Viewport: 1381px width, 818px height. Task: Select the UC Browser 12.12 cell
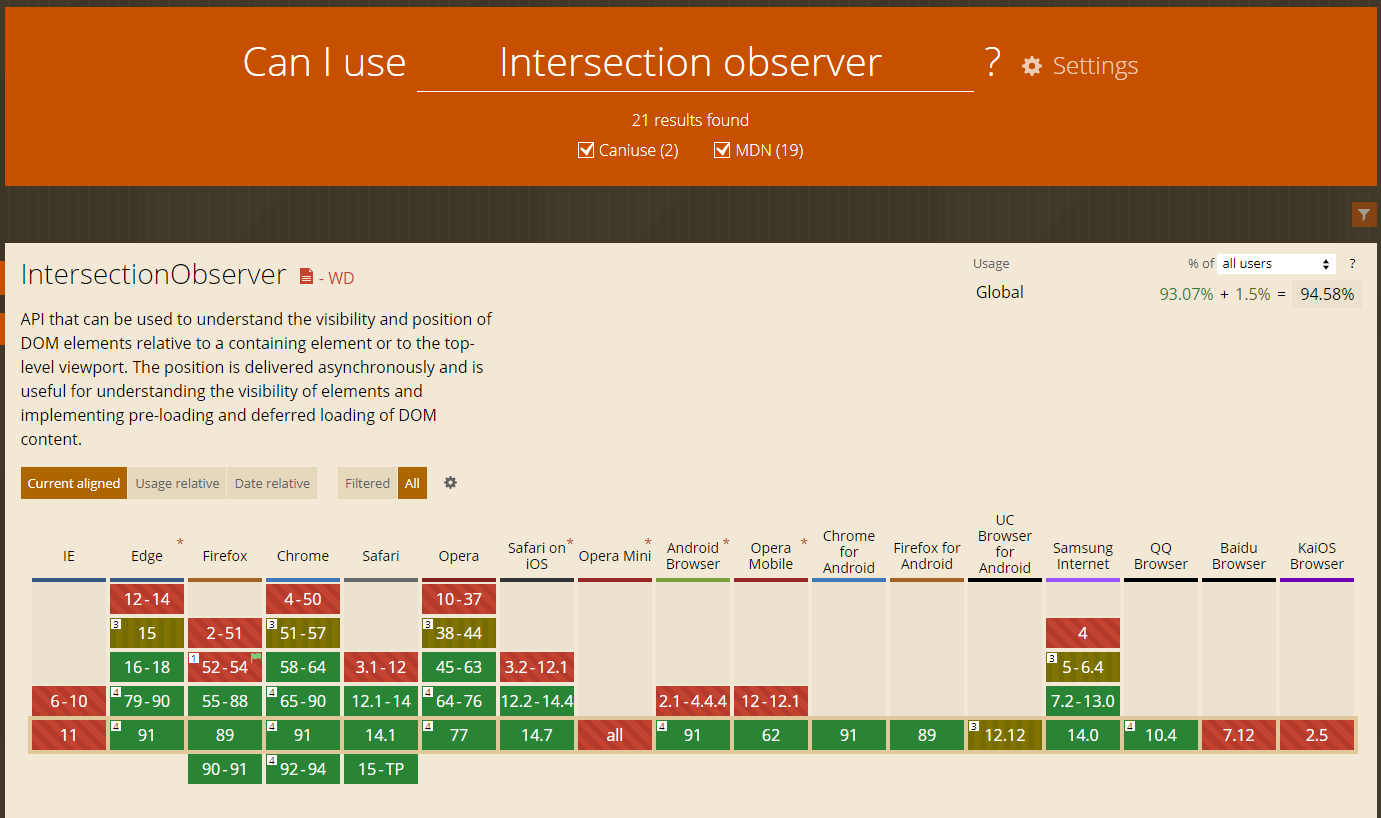pos(1005,735)
